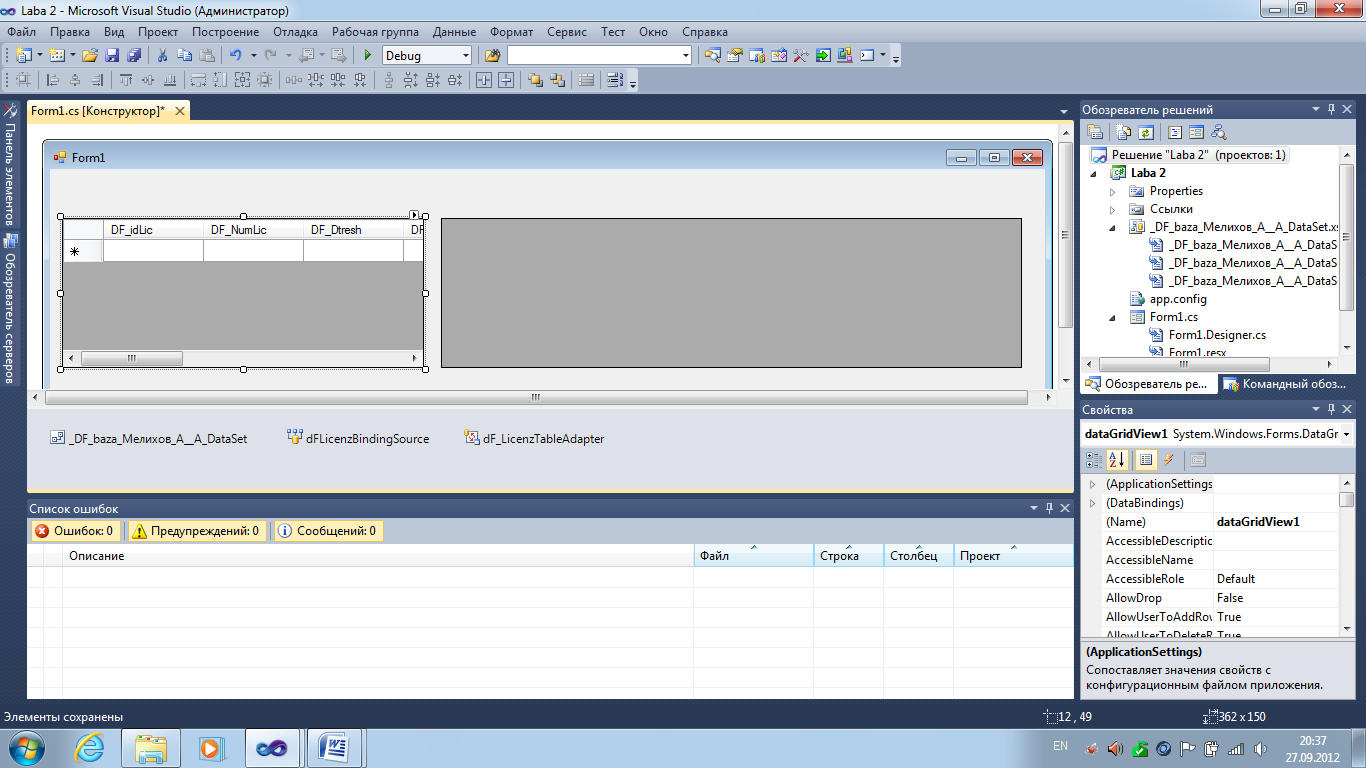Screen dimensions: 1366x768
Task: Start debugging with the green play icon
Action: [367, 56]
